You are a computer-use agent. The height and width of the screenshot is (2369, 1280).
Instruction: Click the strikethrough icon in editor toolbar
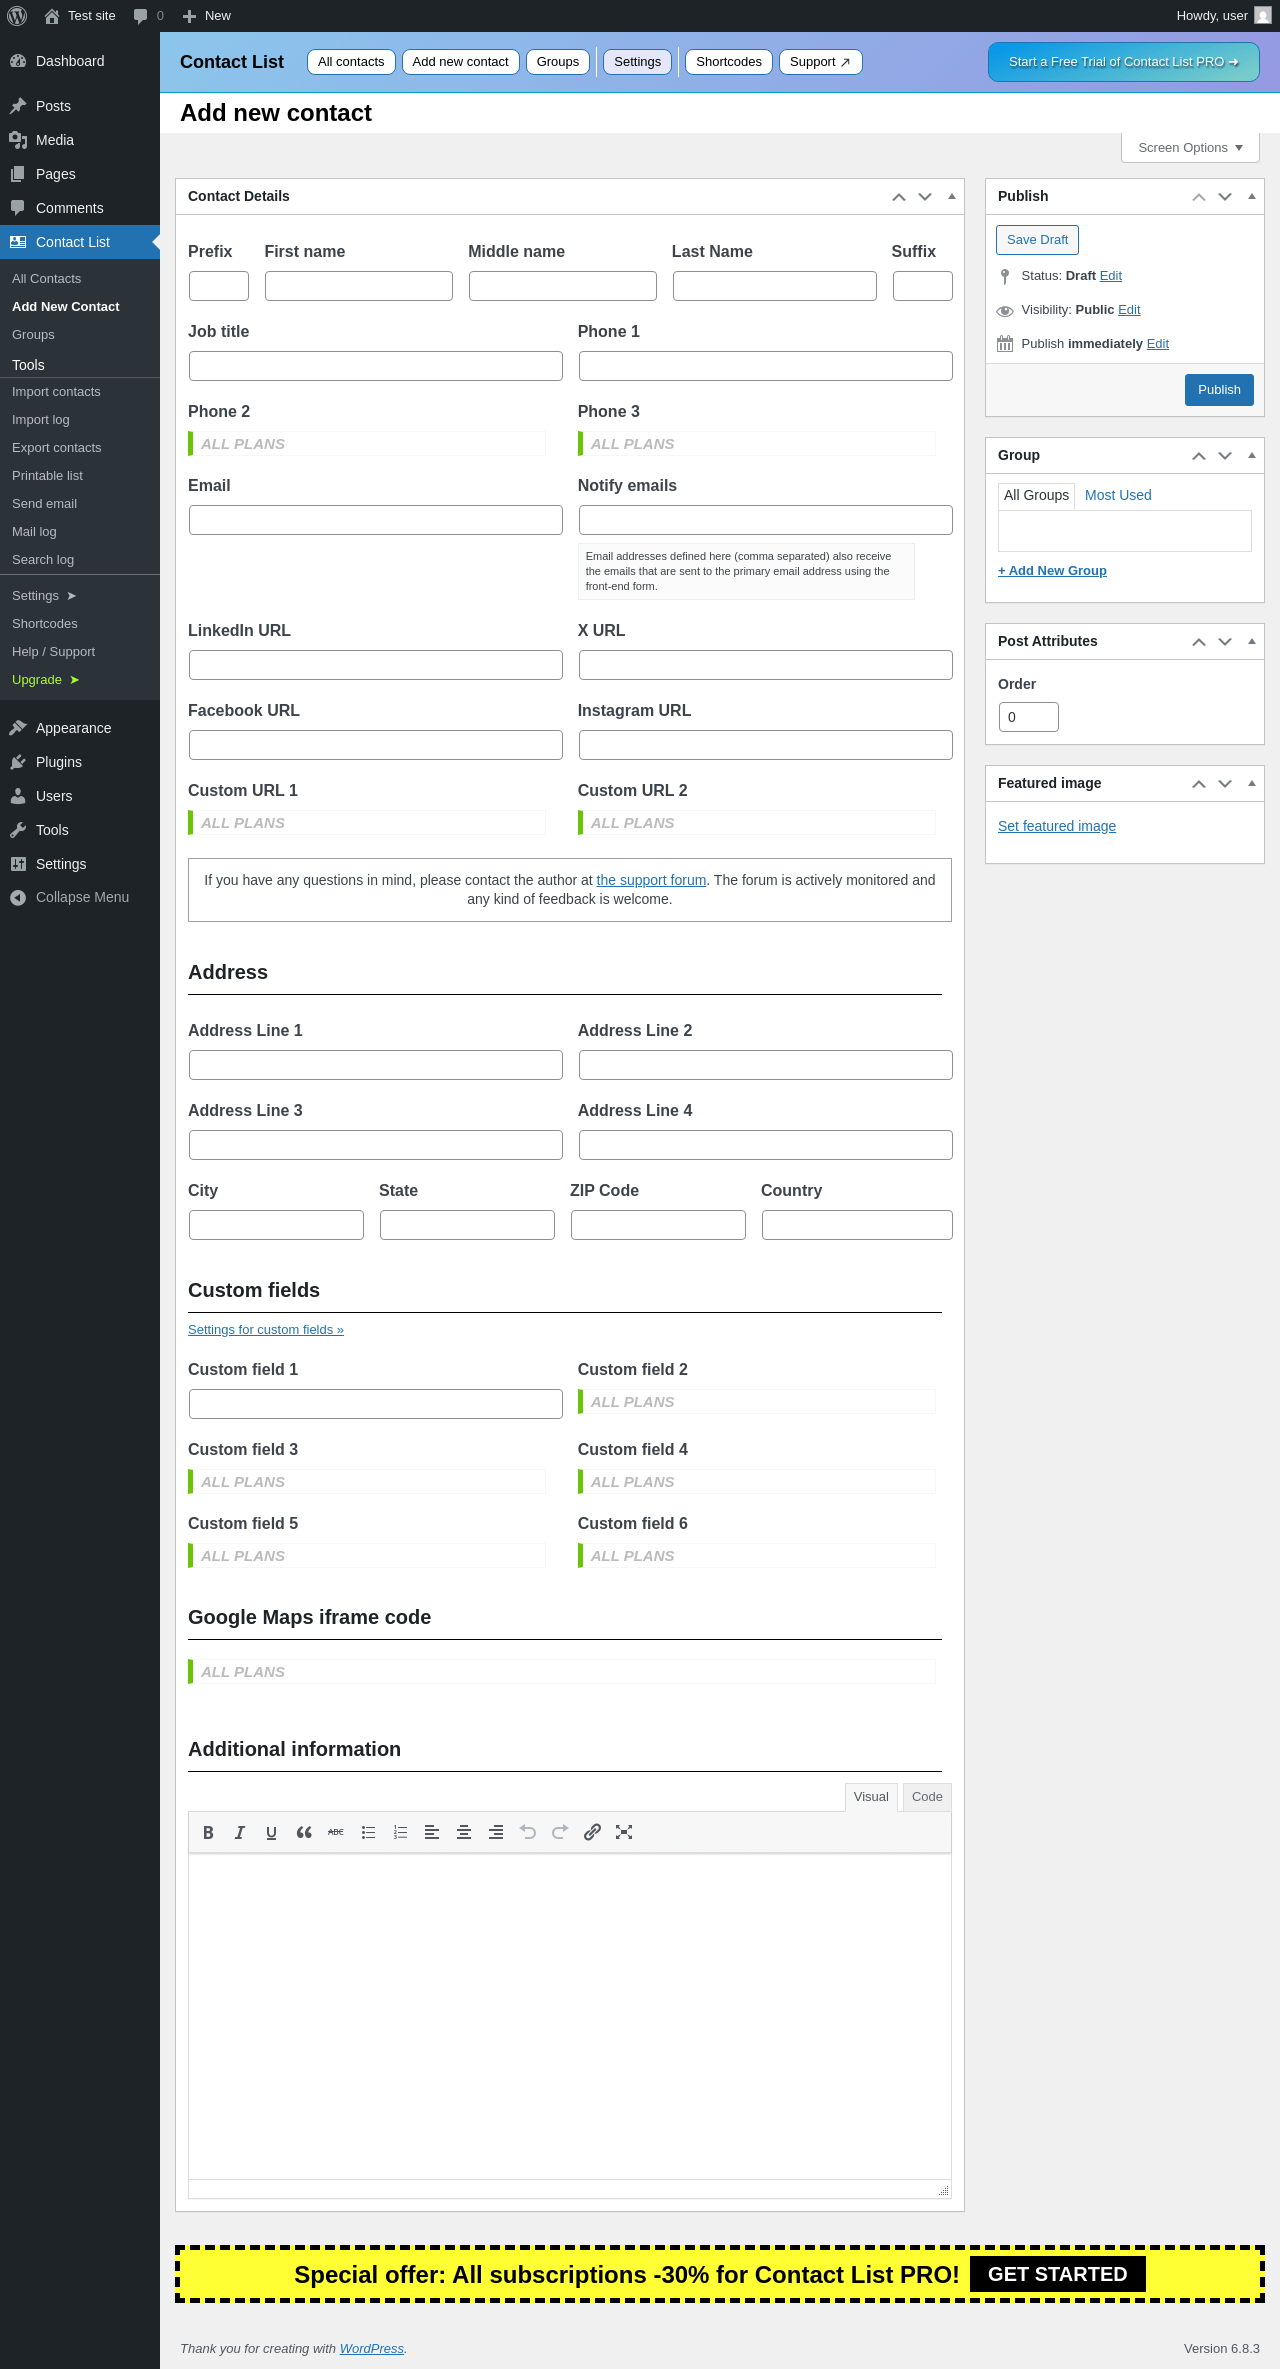click(336, 1832)
